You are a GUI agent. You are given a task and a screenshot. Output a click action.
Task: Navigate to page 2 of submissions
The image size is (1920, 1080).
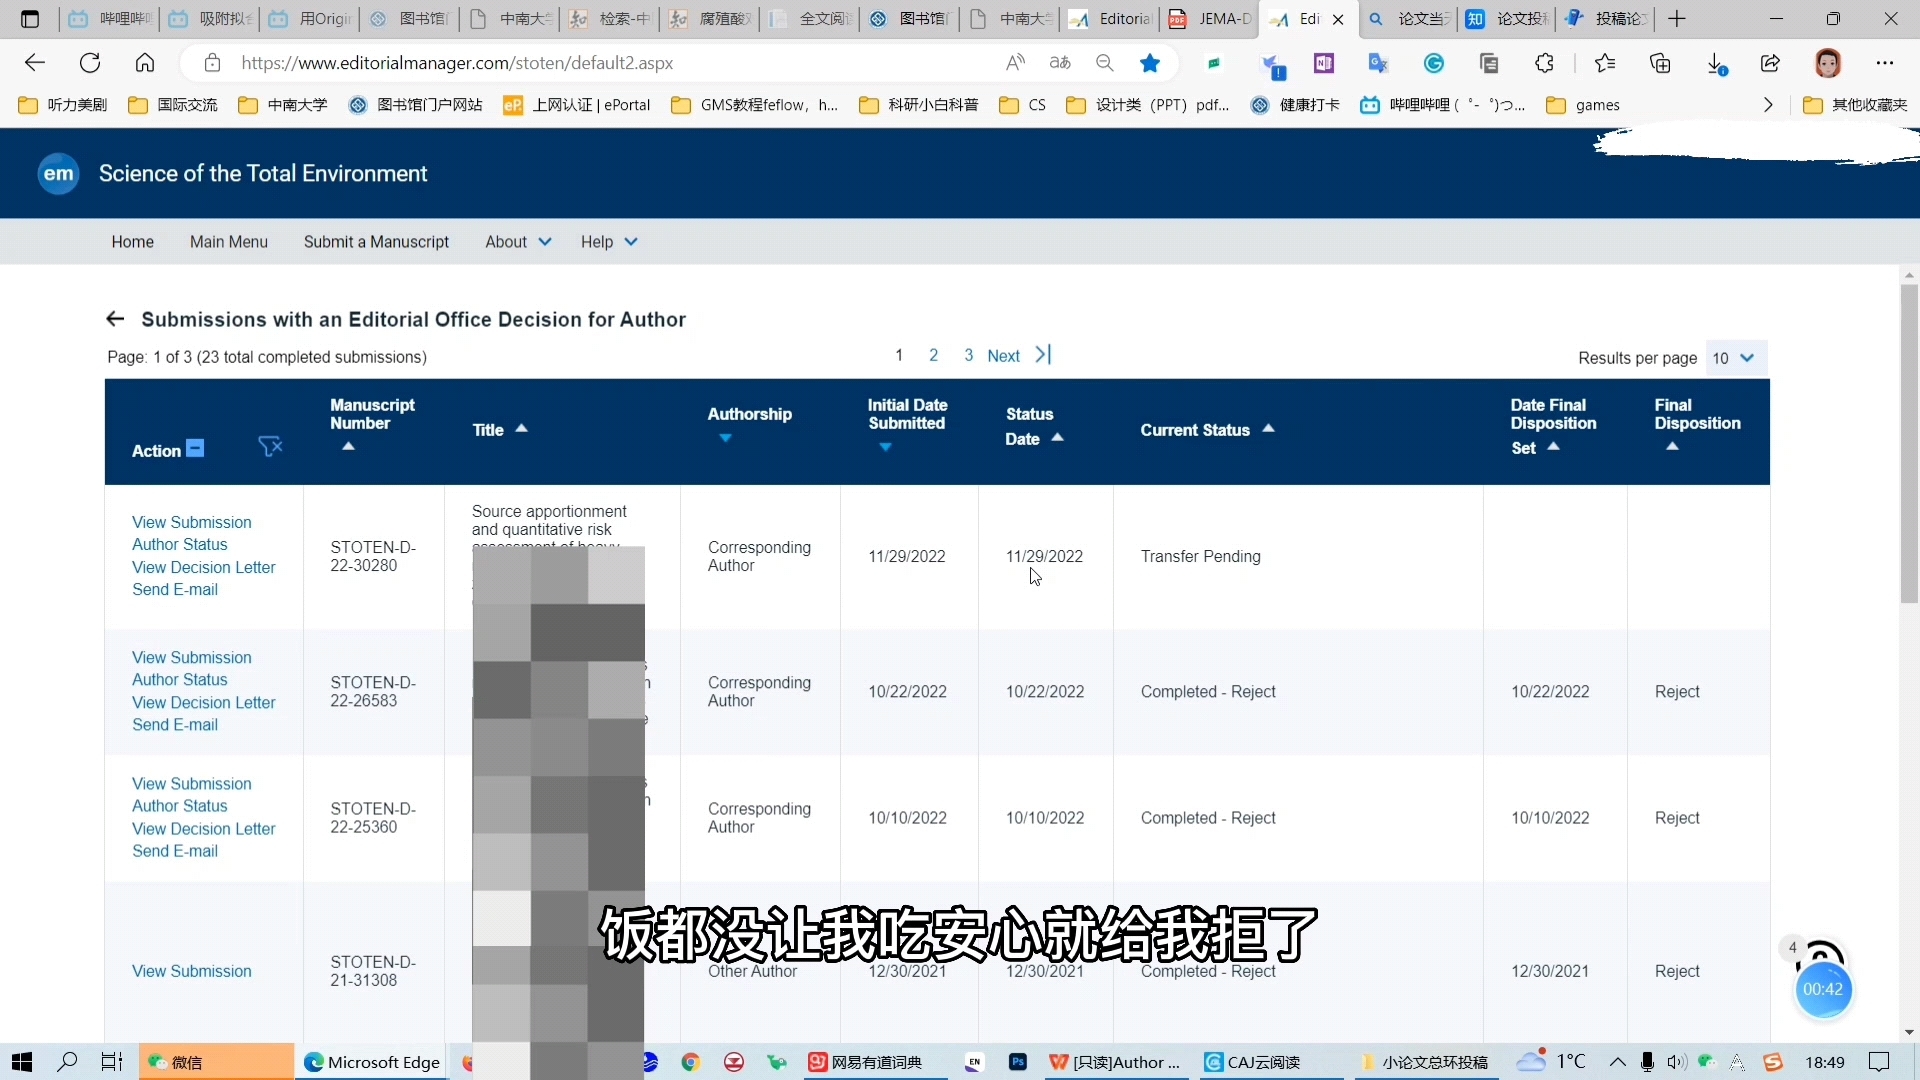tap(936, 356)
